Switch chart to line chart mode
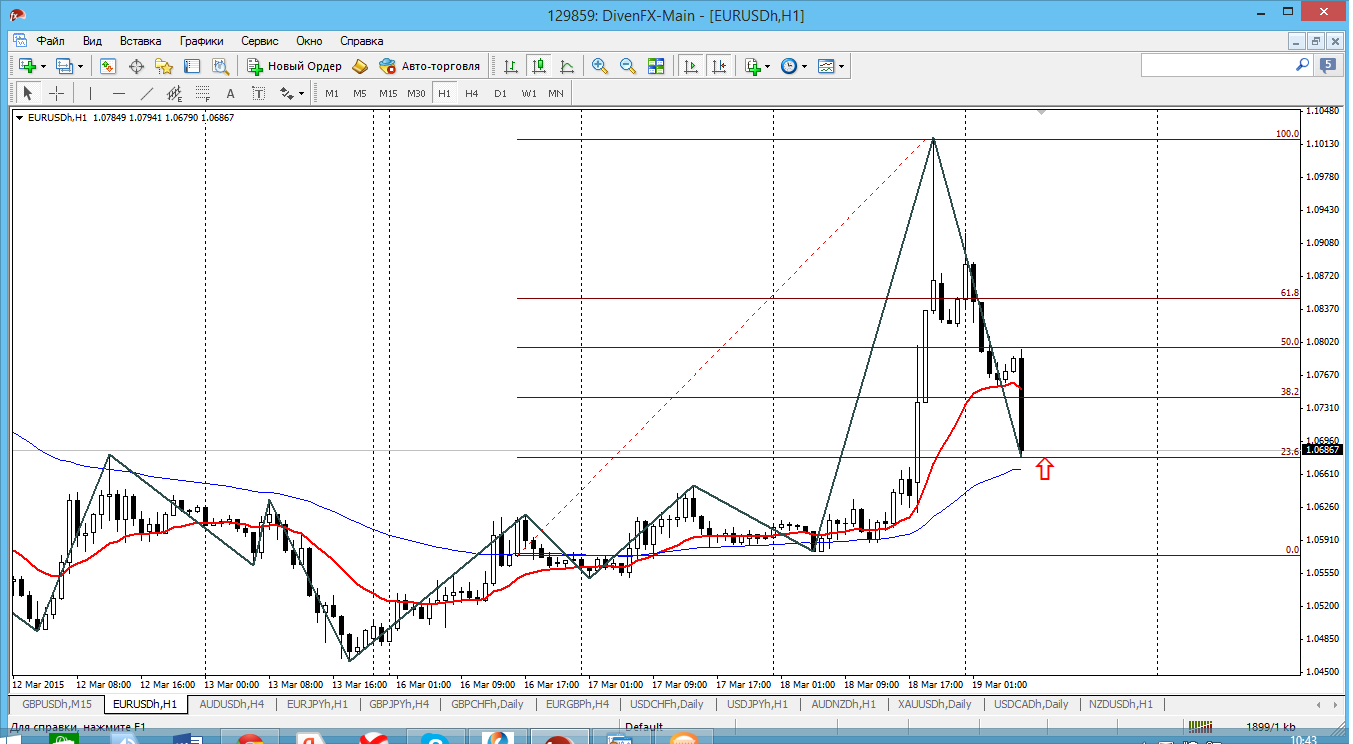Viewport: 1353px width, 744px height. (x=567, y=66)
